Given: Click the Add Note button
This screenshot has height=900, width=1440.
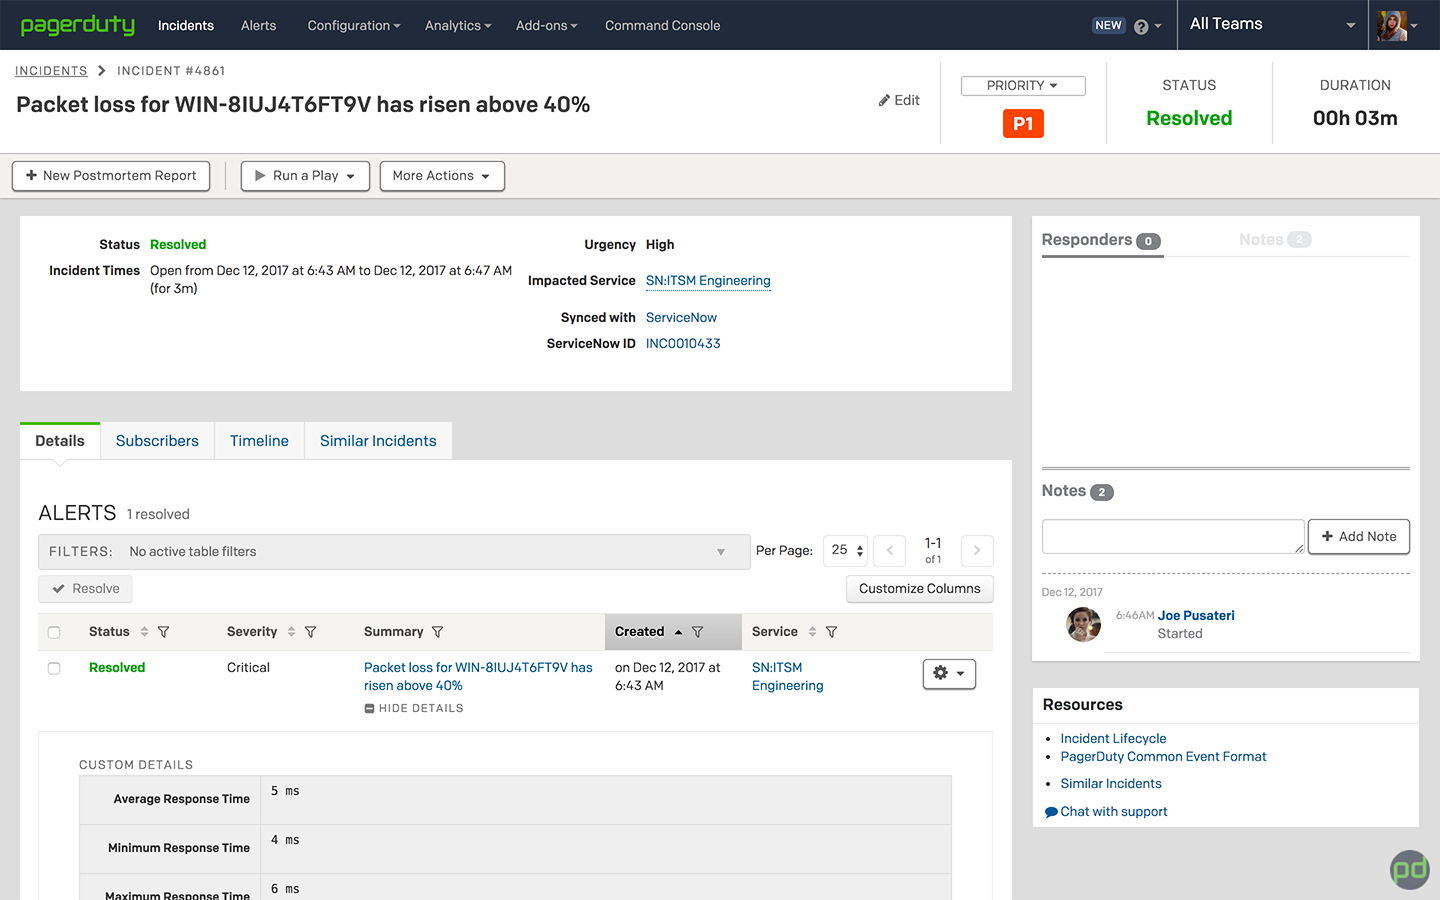Looking at the screenshot, I should point(1358,536).
